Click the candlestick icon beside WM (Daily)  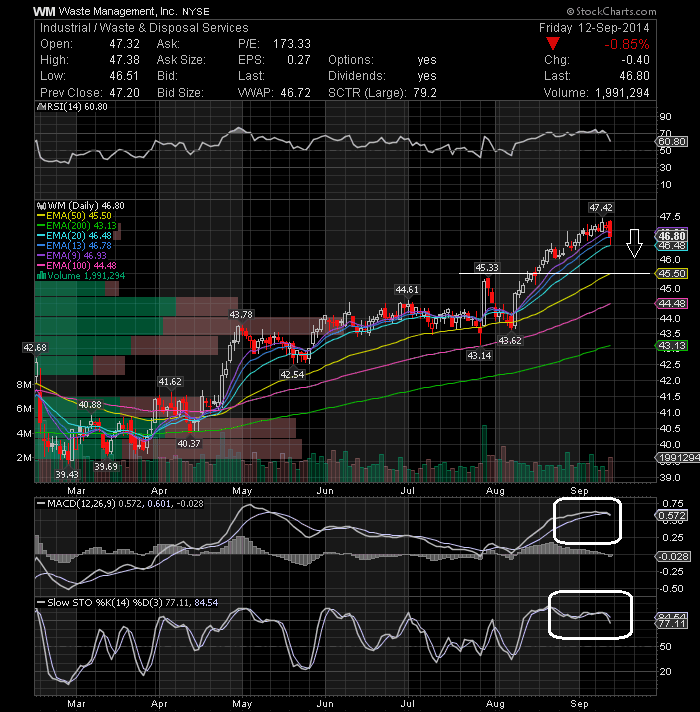pos(41,206)
